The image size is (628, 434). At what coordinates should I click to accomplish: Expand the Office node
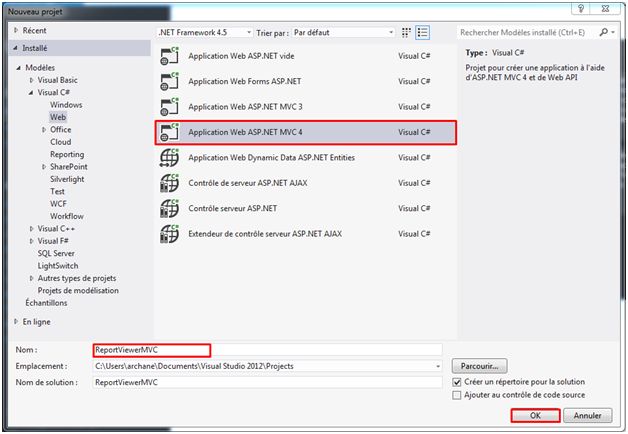coord(44,130)
